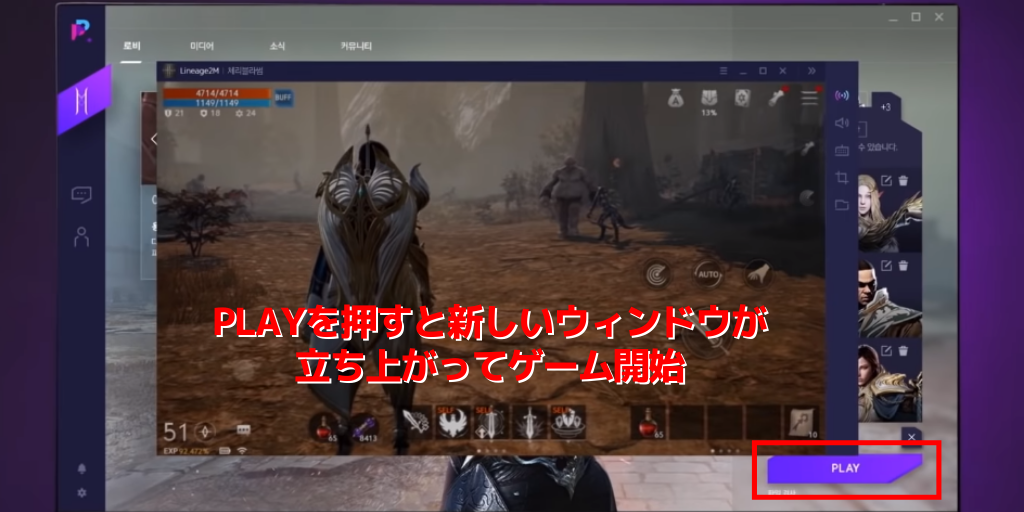Switch to the 소식 tab
1024x512 pixels.
[x=277, y=46]
